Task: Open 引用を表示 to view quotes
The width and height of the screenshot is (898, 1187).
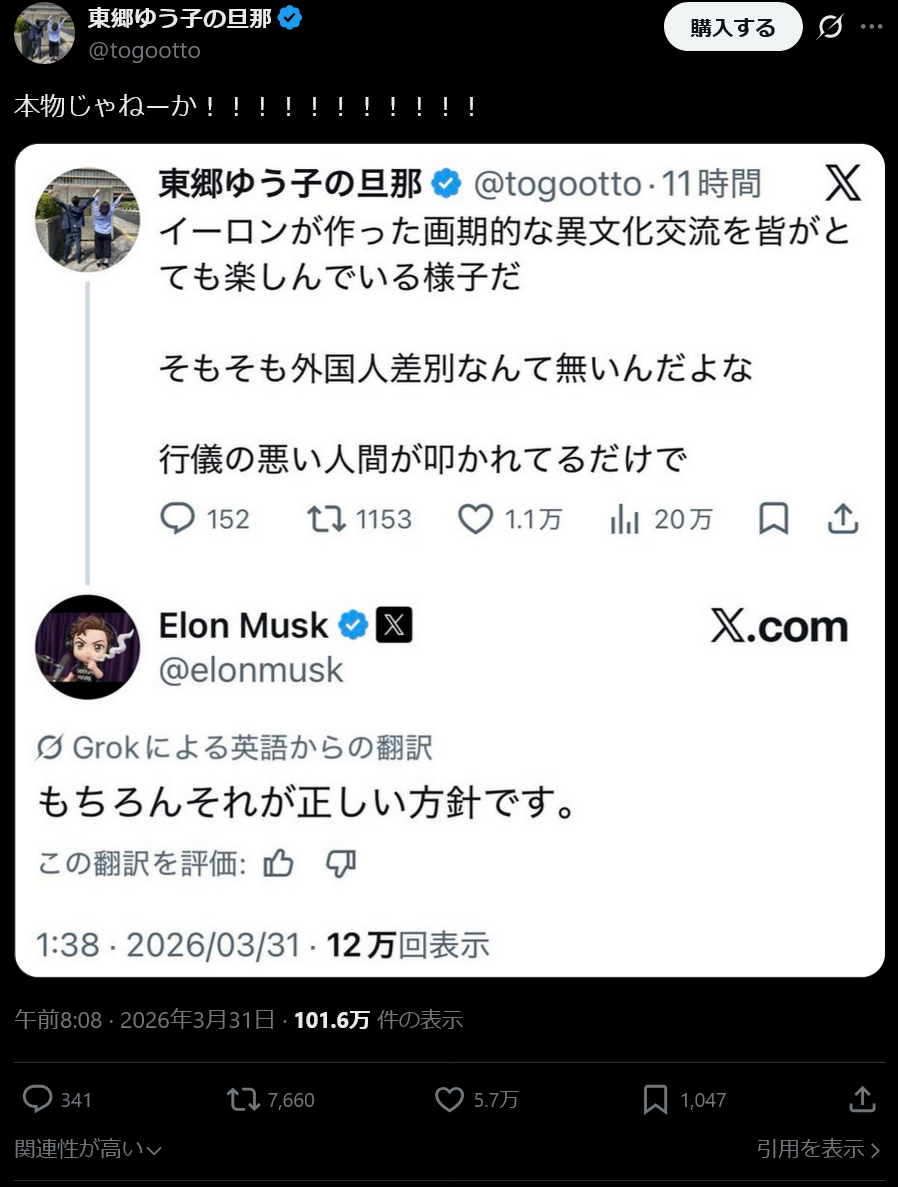Action: point(818,1149)
